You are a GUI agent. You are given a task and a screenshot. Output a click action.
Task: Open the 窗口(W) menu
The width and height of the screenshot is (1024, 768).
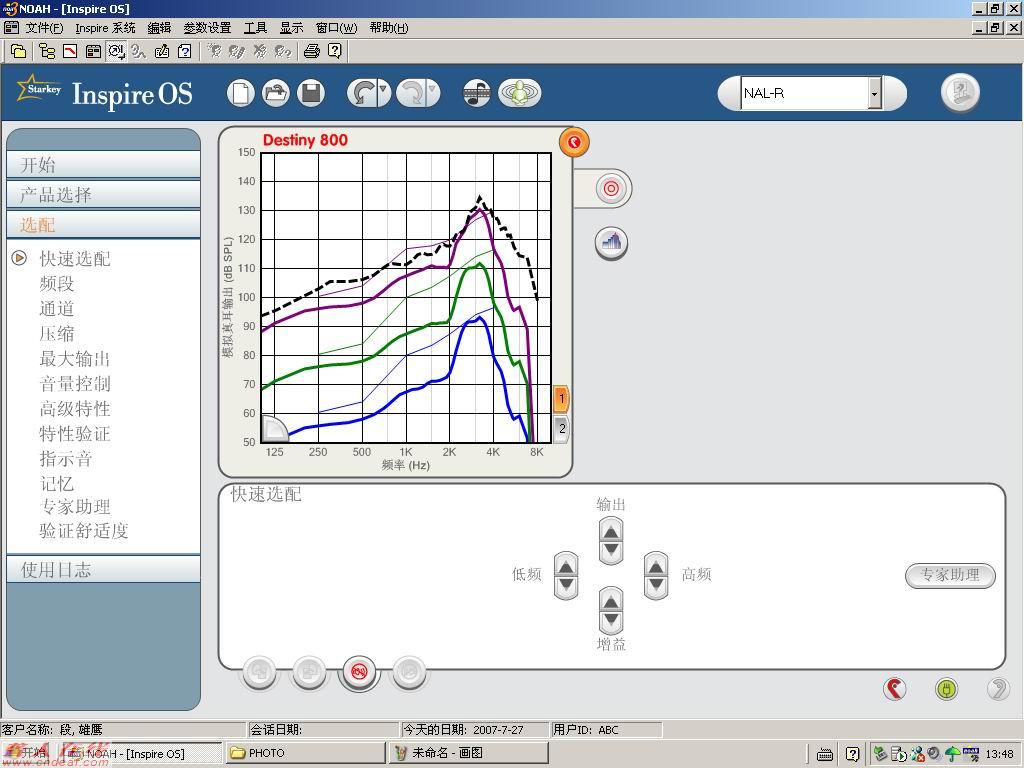(336, 28)
